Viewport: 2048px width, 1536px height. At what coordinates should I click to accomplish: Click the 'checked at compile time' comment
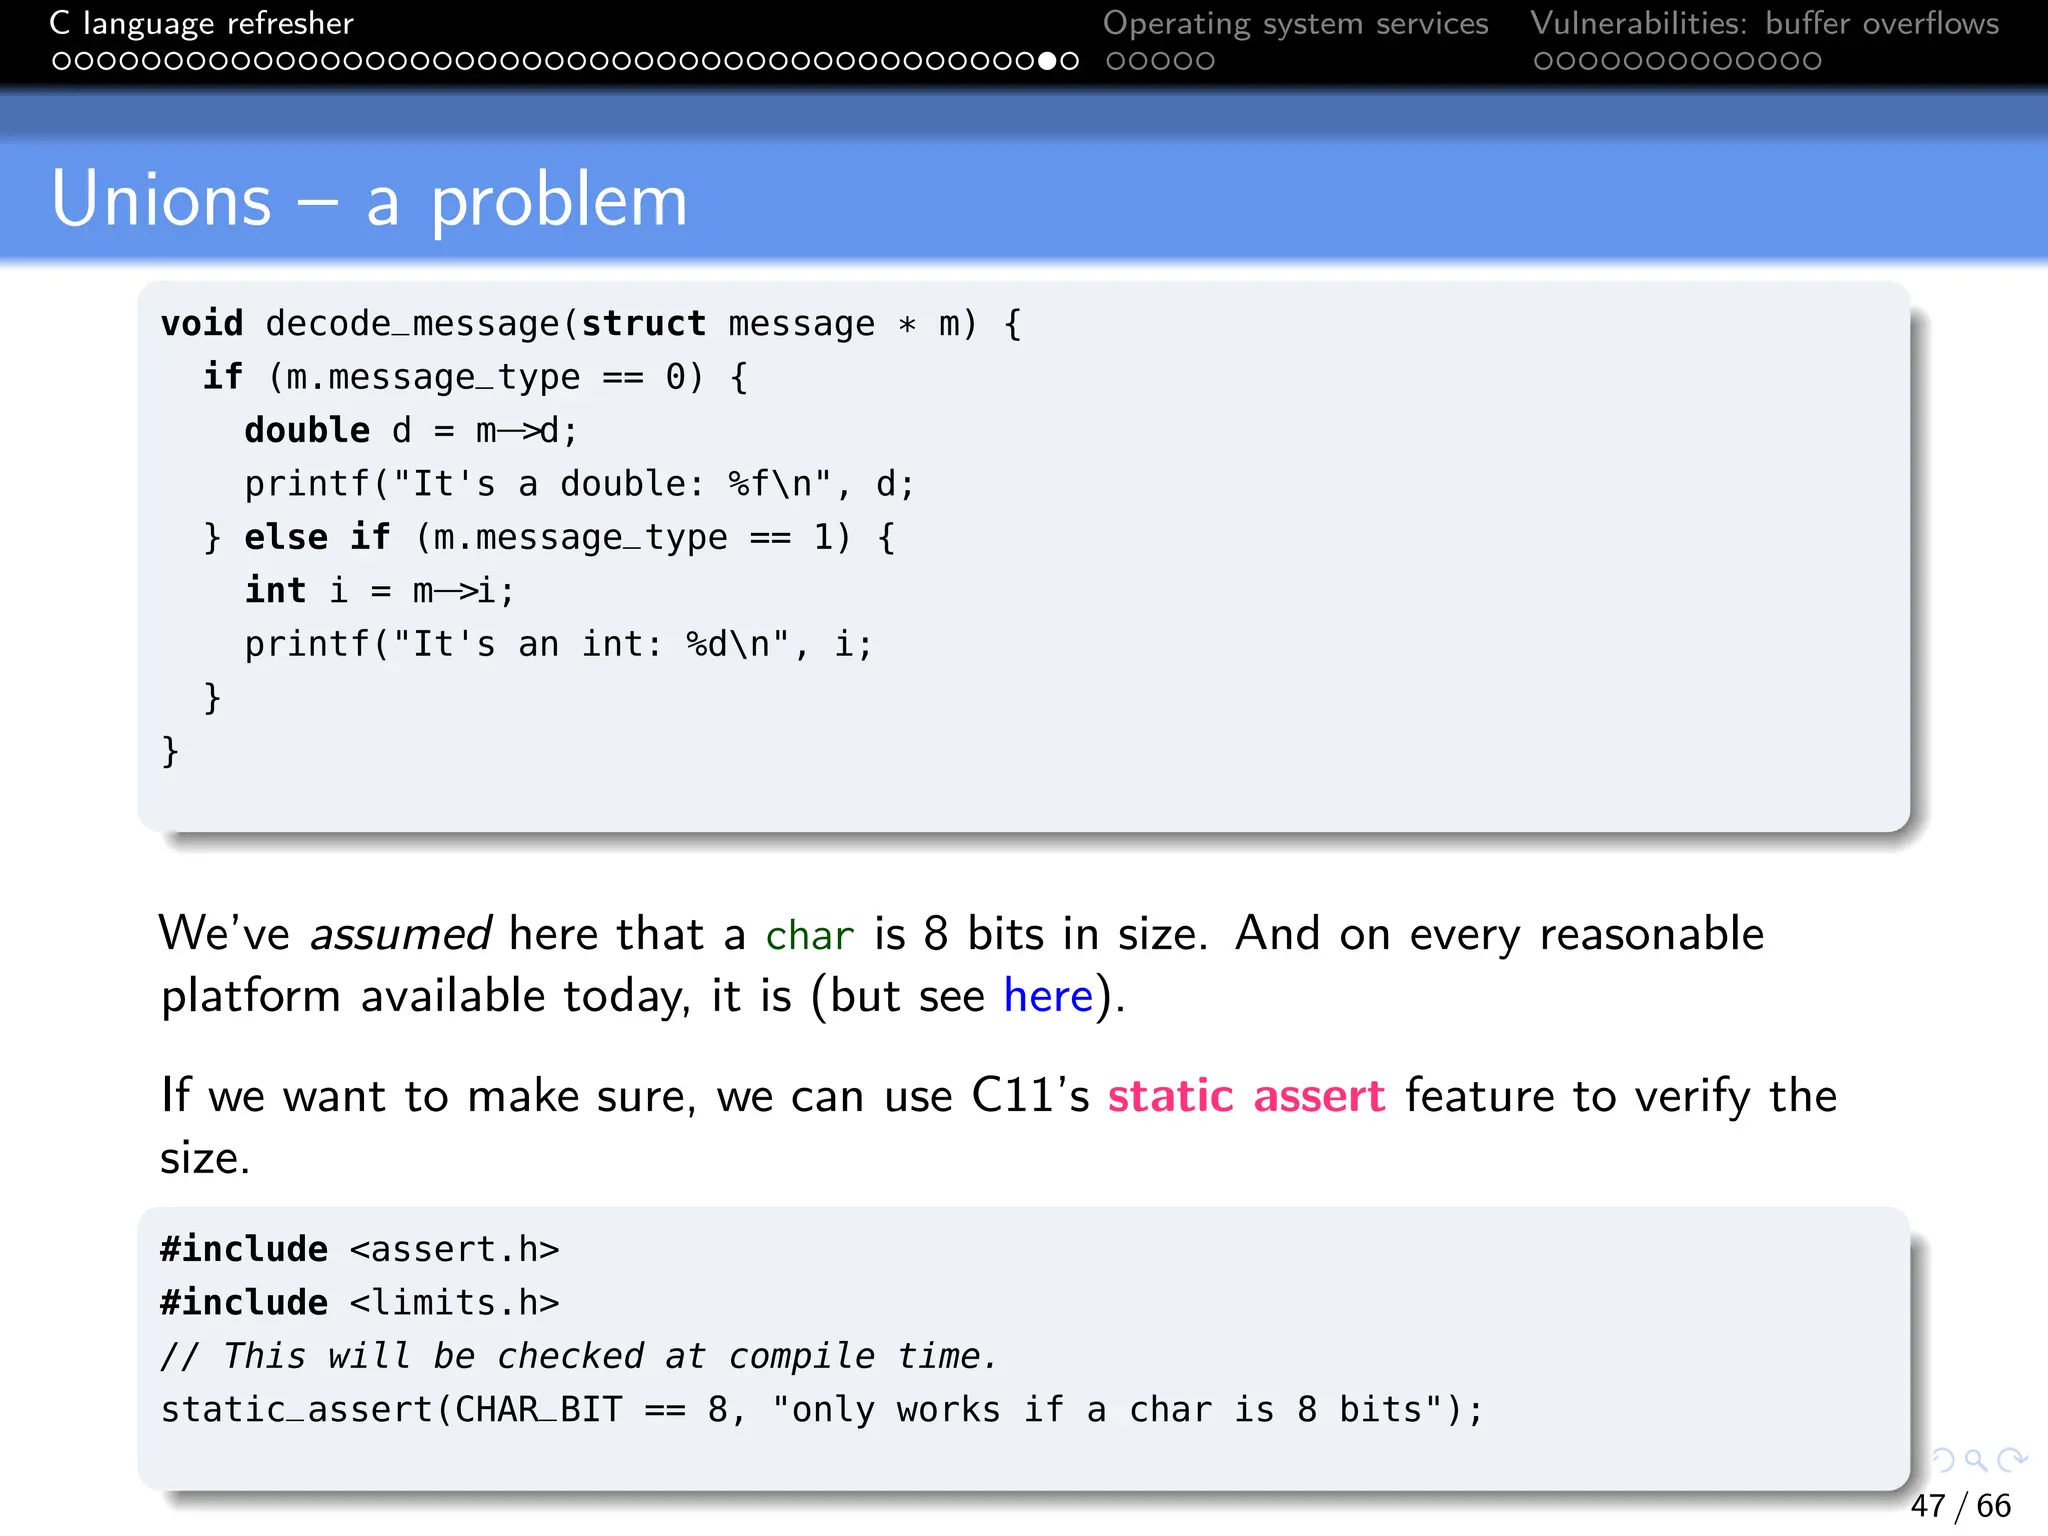579,1356
